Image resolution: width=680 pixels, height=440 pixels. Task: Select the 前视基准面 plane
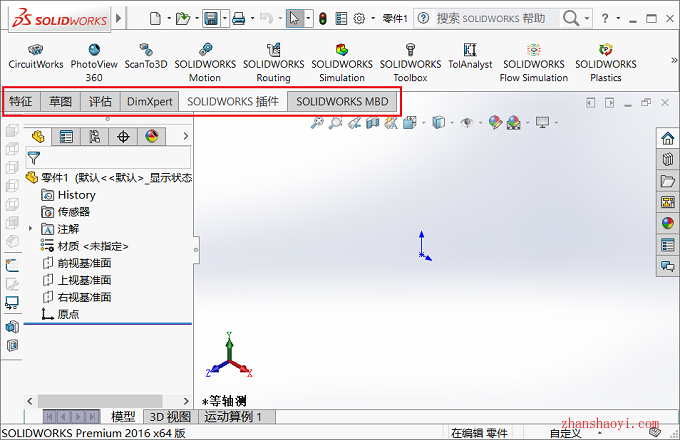point(77,263)
